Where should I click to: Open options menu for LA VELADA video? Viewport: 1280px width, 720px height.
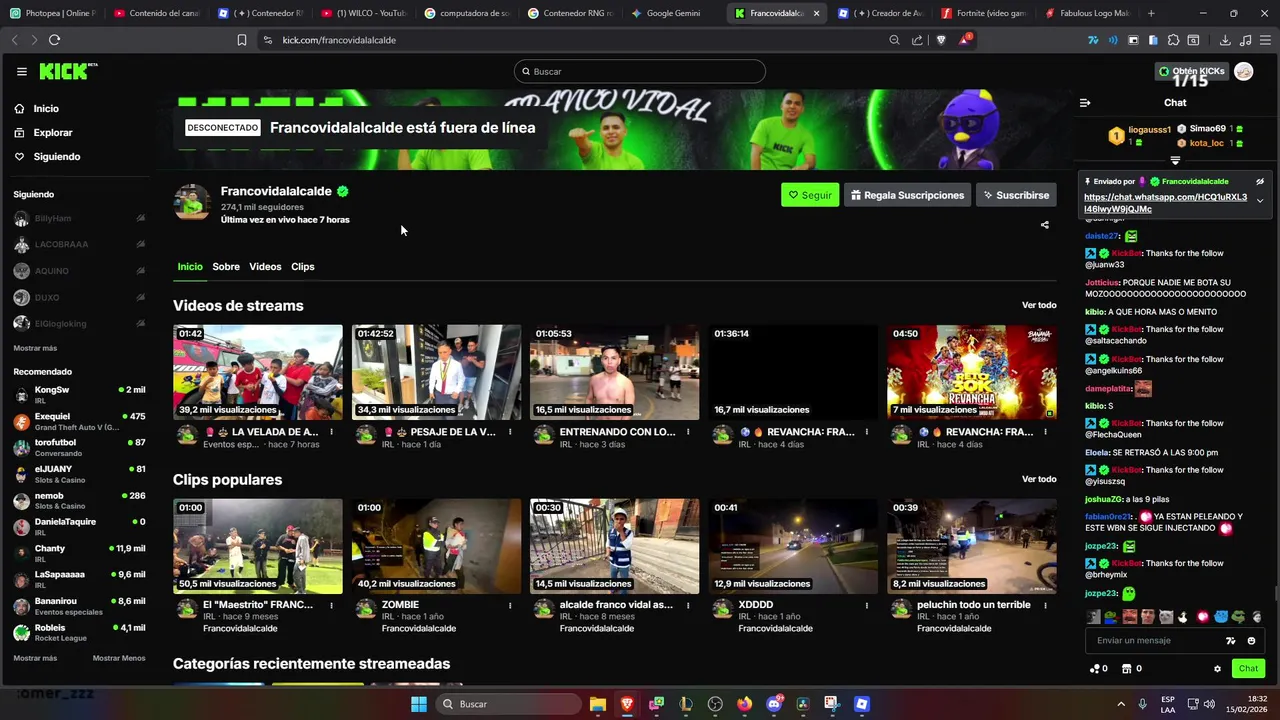pyautogui.click(x=332, y=432)
